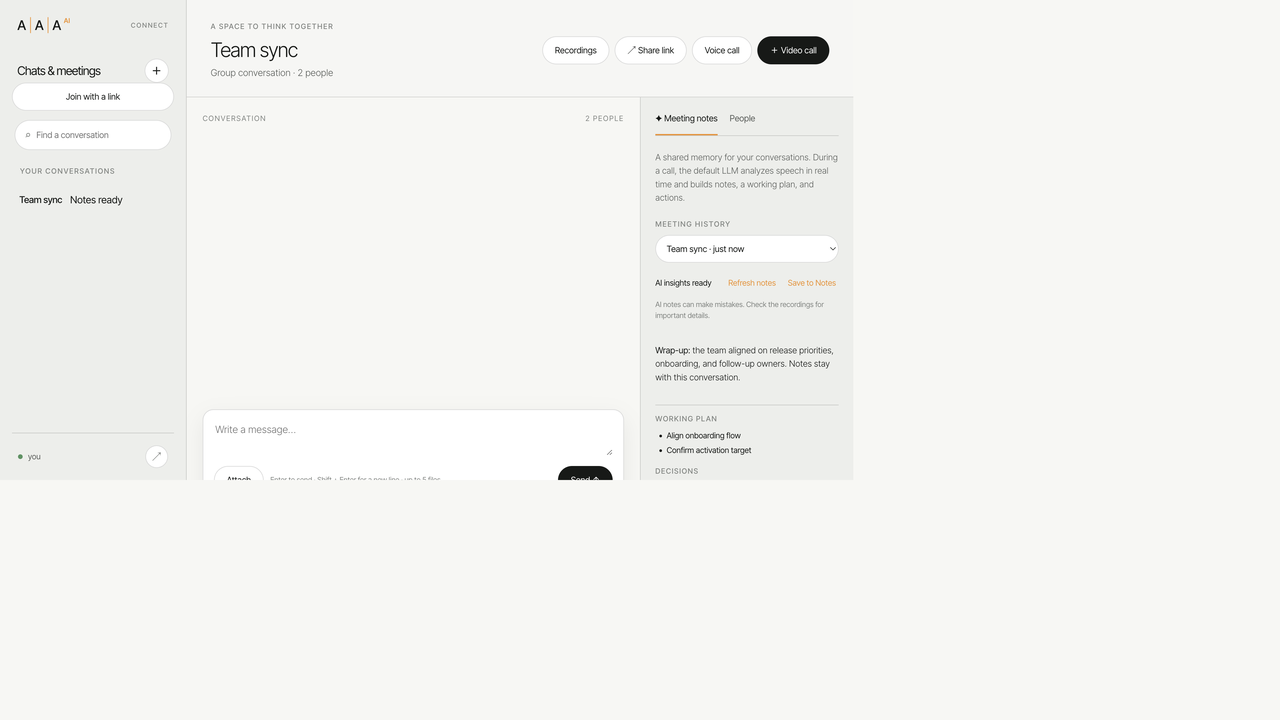This screenshot has width=1280, height=720.
Task: Click the AAA AI logo
Action: point(43,25)
